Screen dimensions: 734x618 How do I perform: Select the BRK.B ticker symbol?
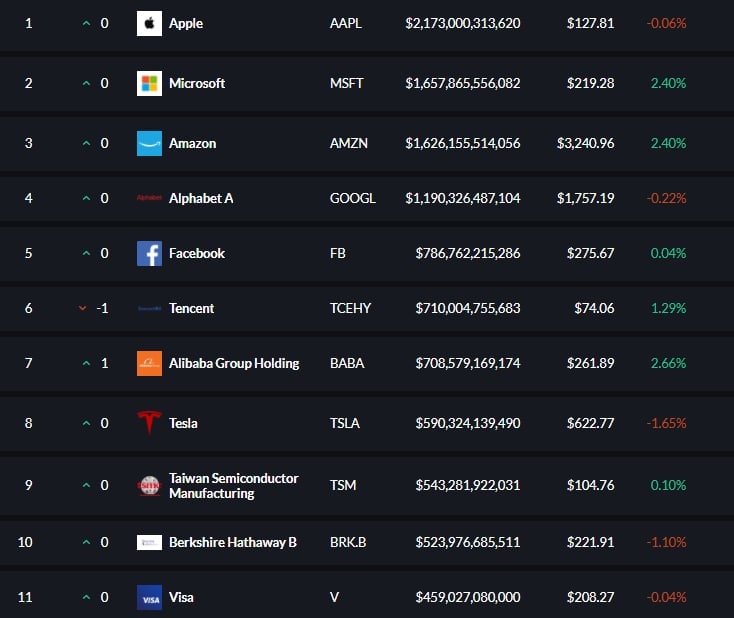click(348, 542)
